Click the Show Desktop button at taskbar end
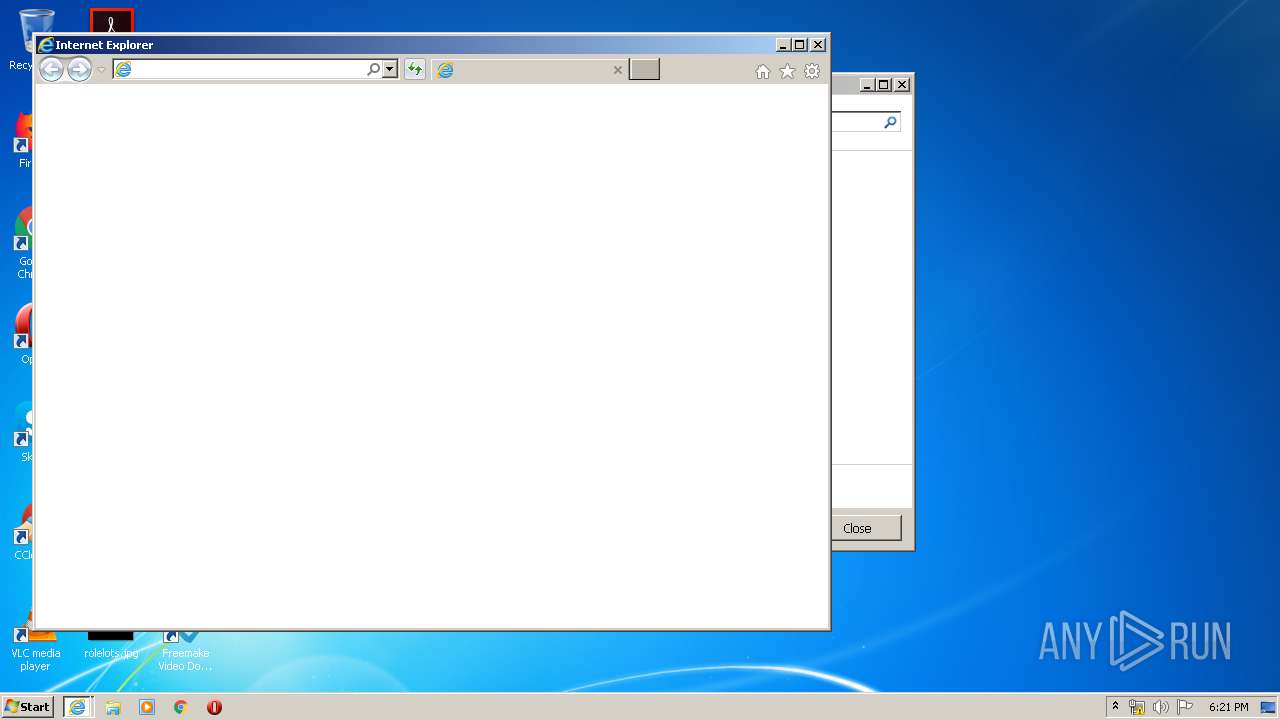Viewport: 1280px width, 720px height. 1269,707
